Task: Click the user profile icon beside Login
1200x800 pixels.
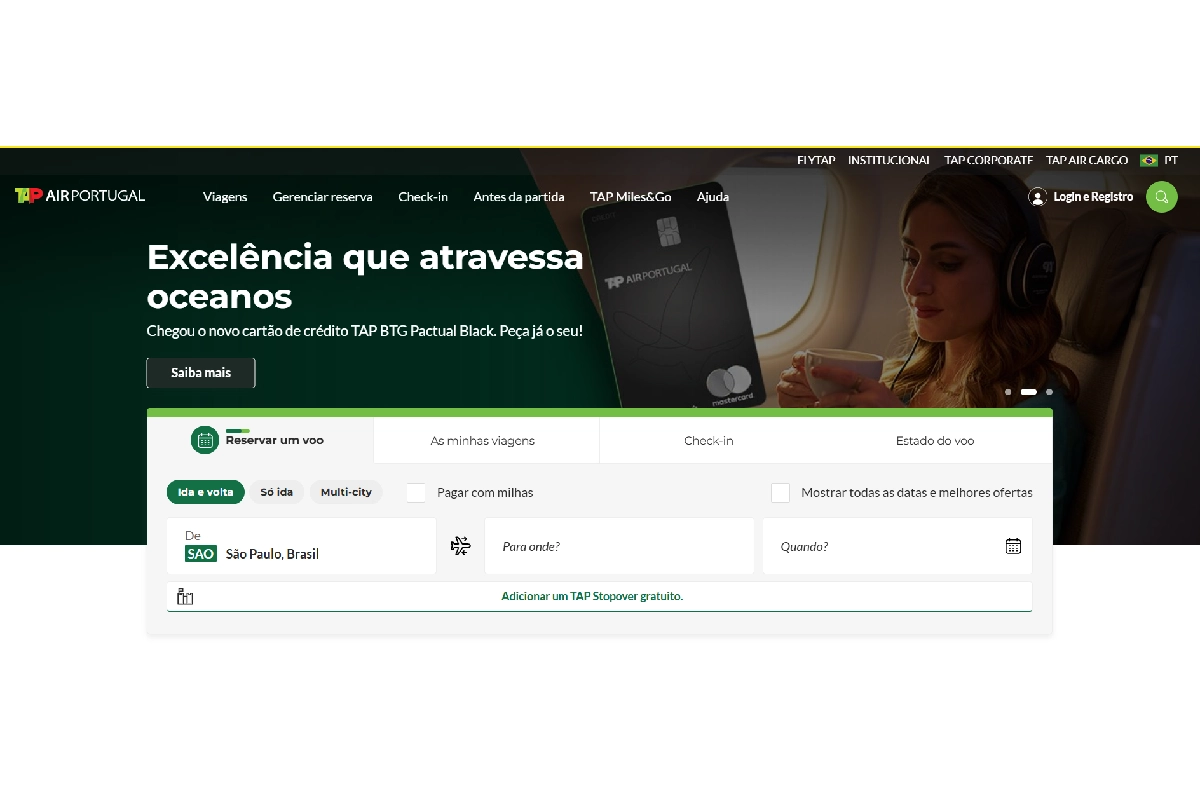Action: coord(1038,197)
